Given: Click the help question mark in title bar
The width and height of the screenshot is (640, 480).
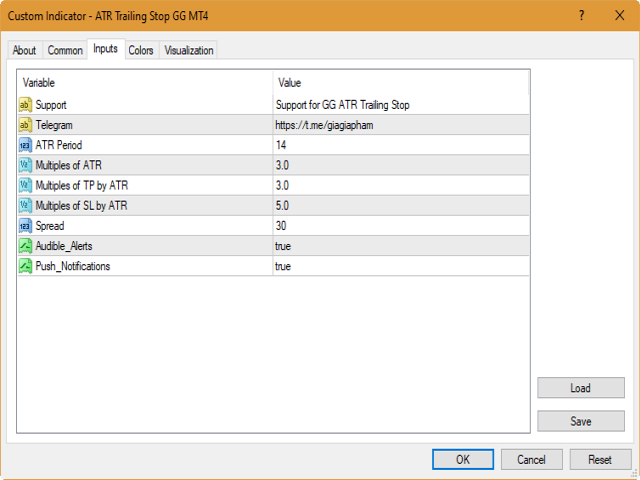Looking at the screenshot, I should pos(581,15).
